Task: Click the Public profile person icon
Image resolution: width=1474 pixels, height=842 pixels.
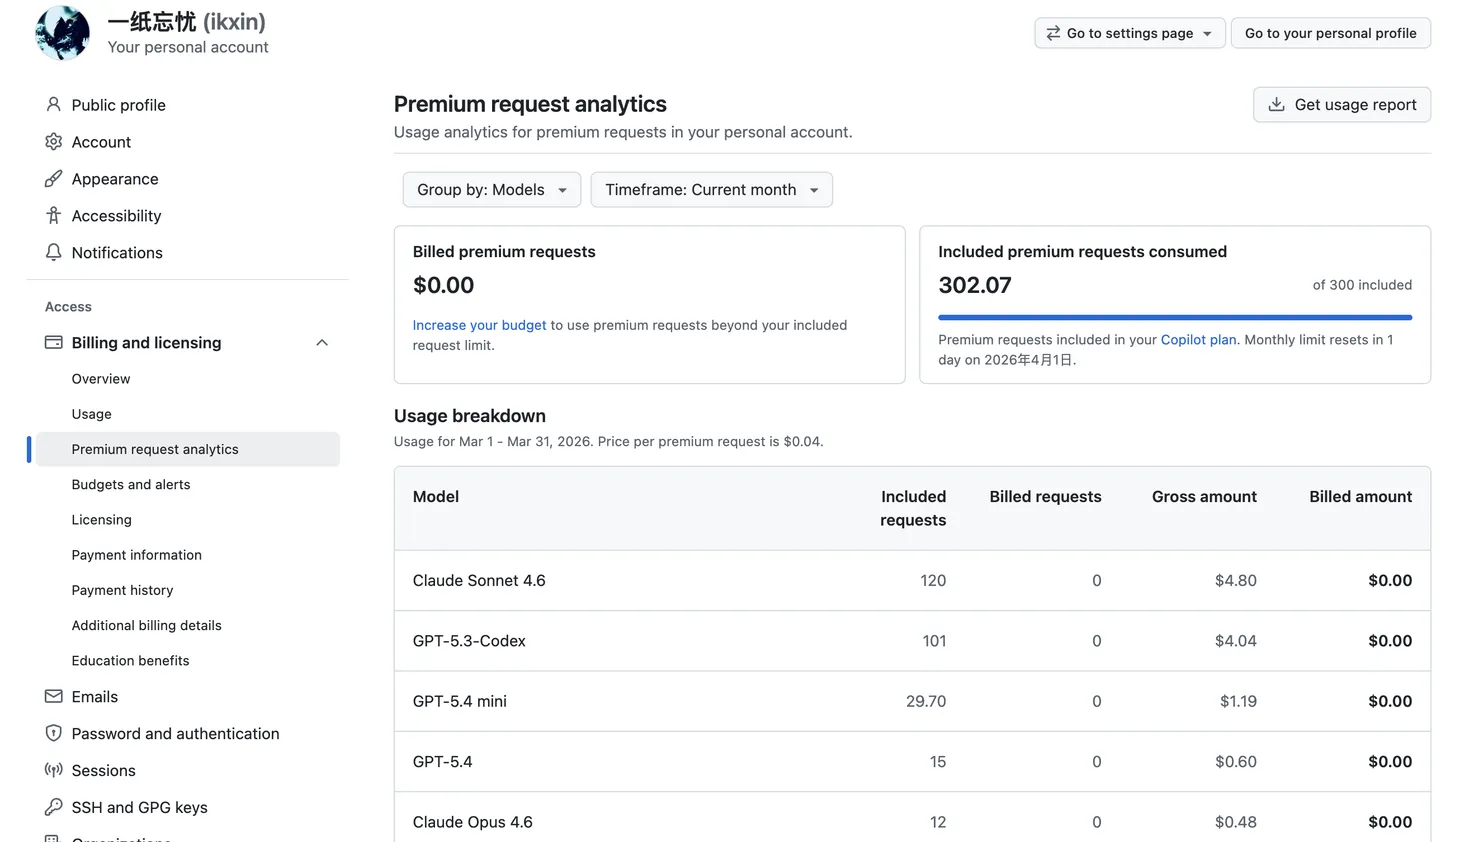Action: pos(54,104)
